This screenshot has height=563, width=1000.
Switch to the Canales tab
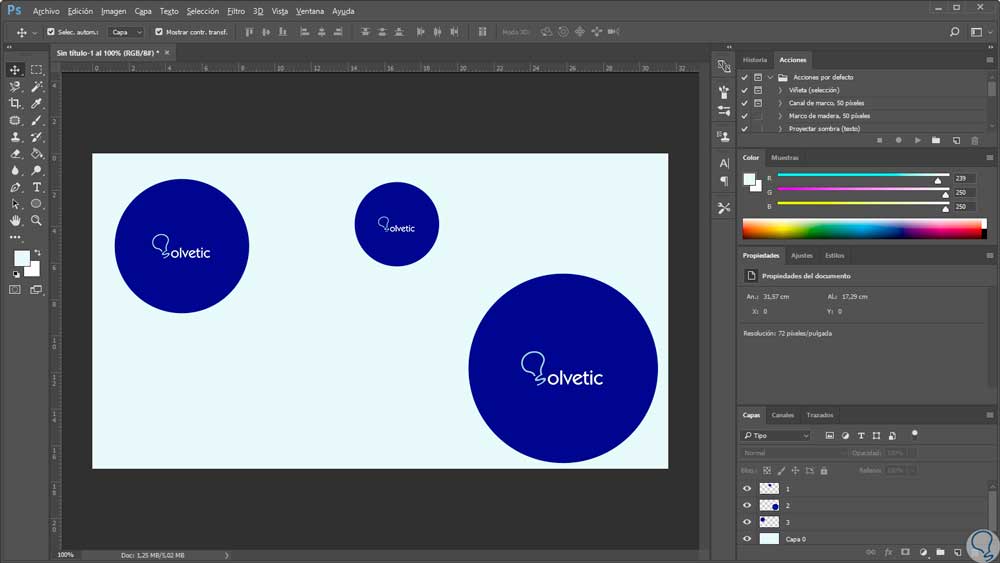(782, 415)
